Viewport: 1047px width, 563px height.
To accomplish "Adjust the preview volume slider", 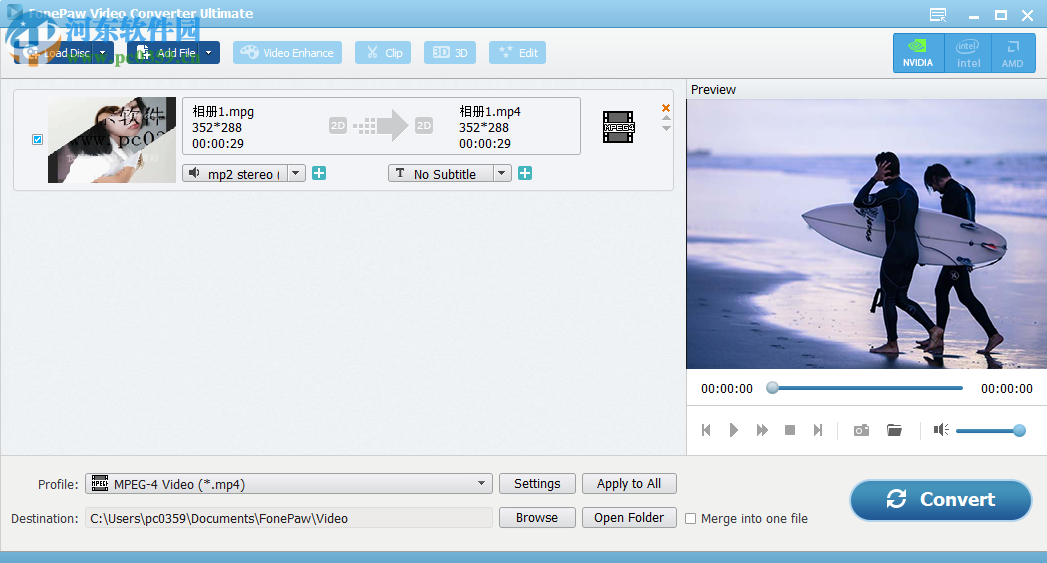I will pos(990,431).
